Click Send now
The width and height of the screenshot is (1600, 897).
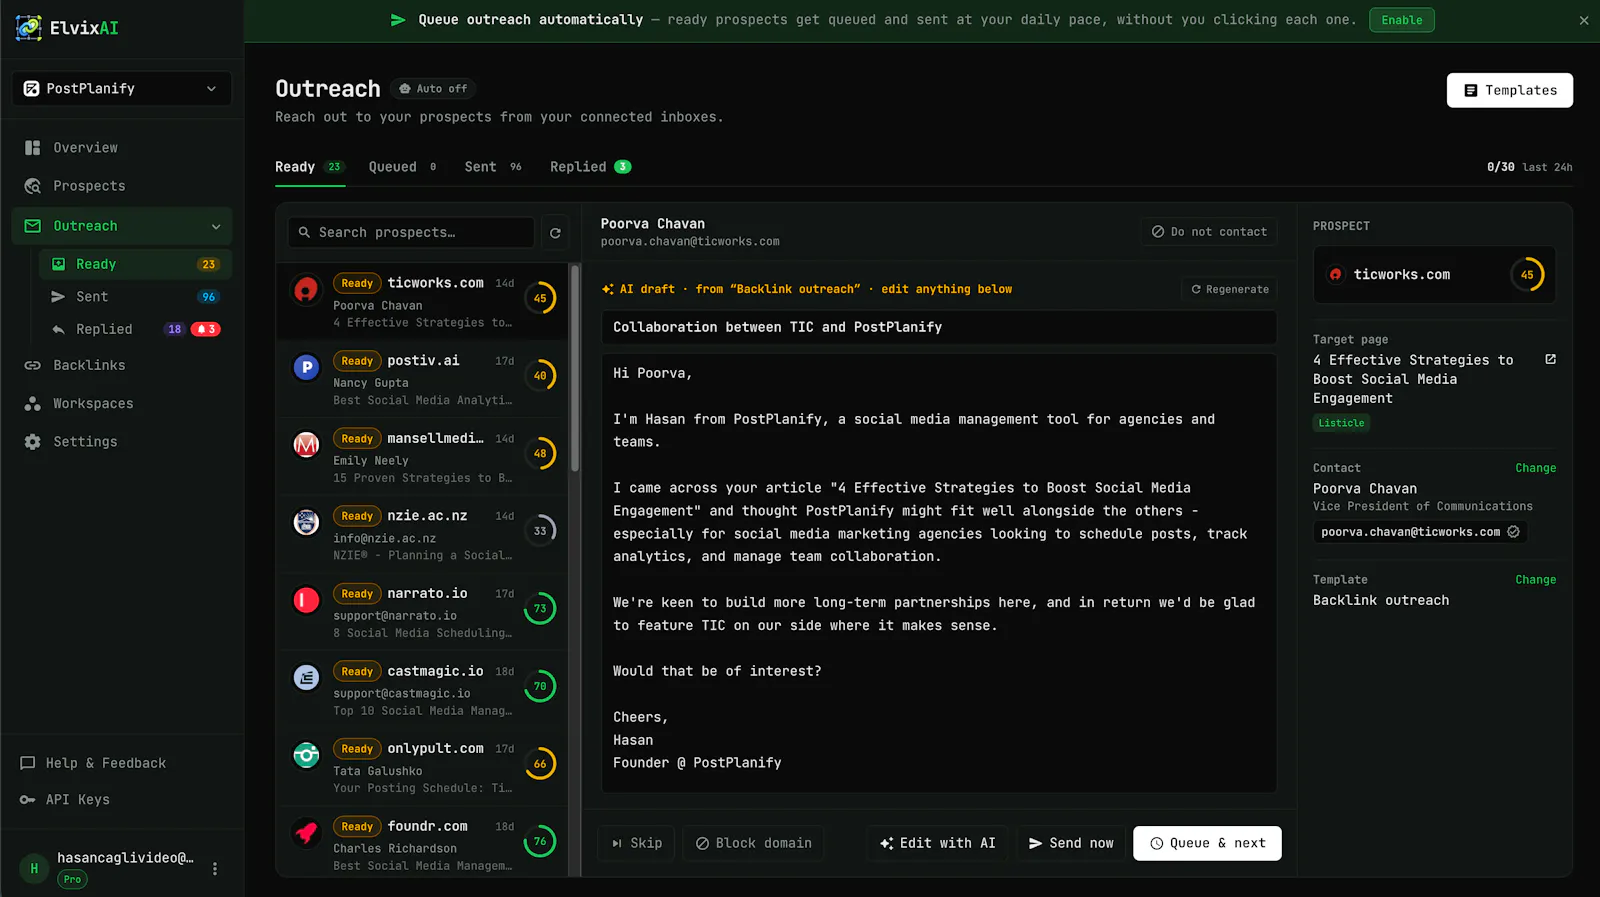click(x=1071, y=843)
